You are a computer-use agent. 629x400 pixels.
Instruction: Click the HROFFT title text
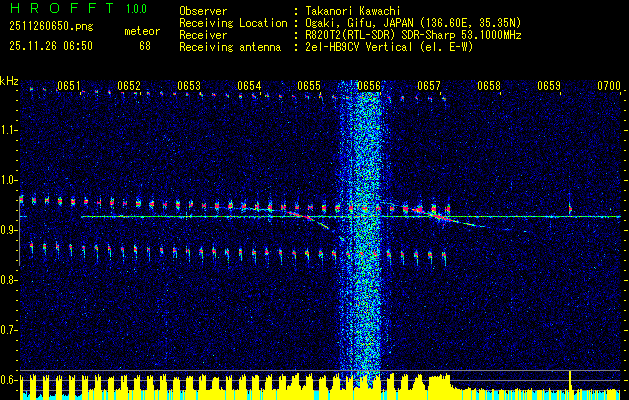tap(62, 8)
